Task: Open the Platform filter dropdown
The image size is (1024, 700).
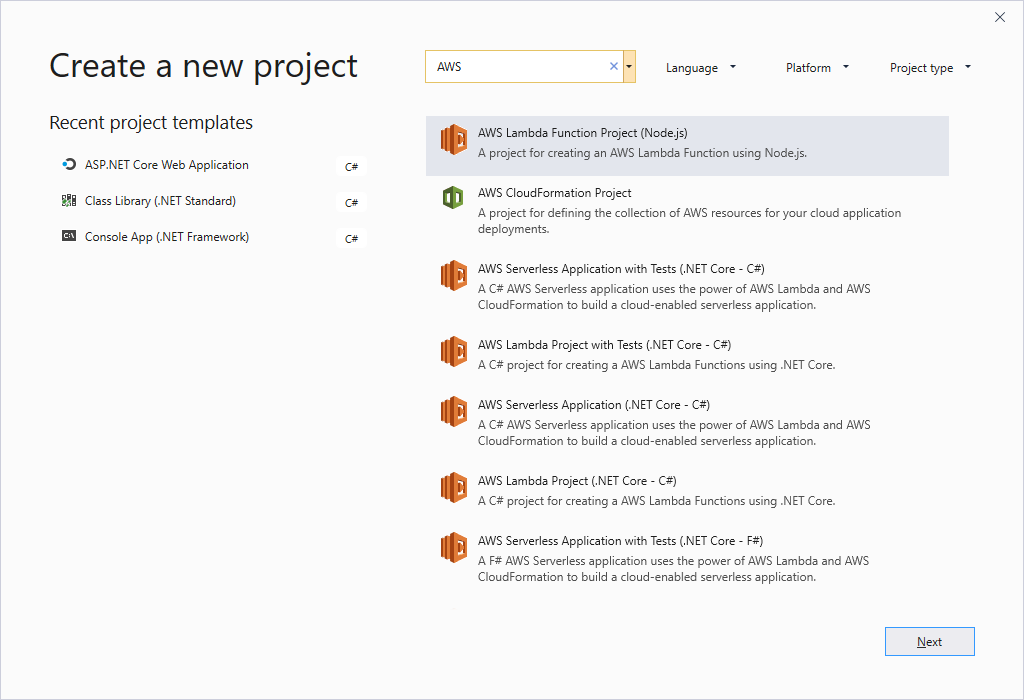Action: tap(817, 68)
